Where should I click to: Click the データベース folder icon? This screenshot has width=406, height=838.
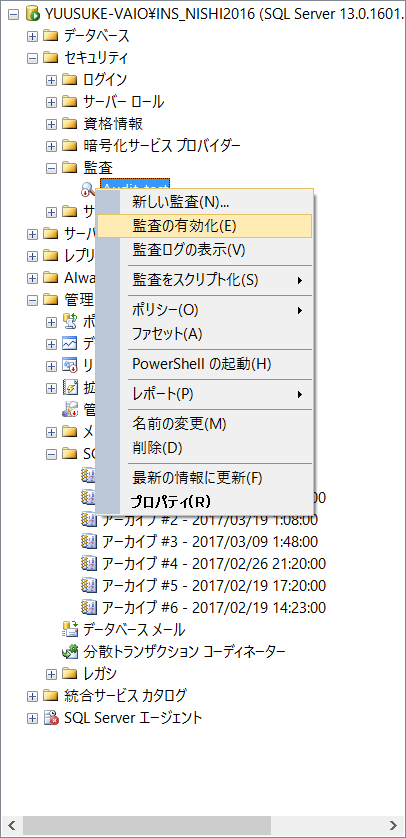click(50, 36)
